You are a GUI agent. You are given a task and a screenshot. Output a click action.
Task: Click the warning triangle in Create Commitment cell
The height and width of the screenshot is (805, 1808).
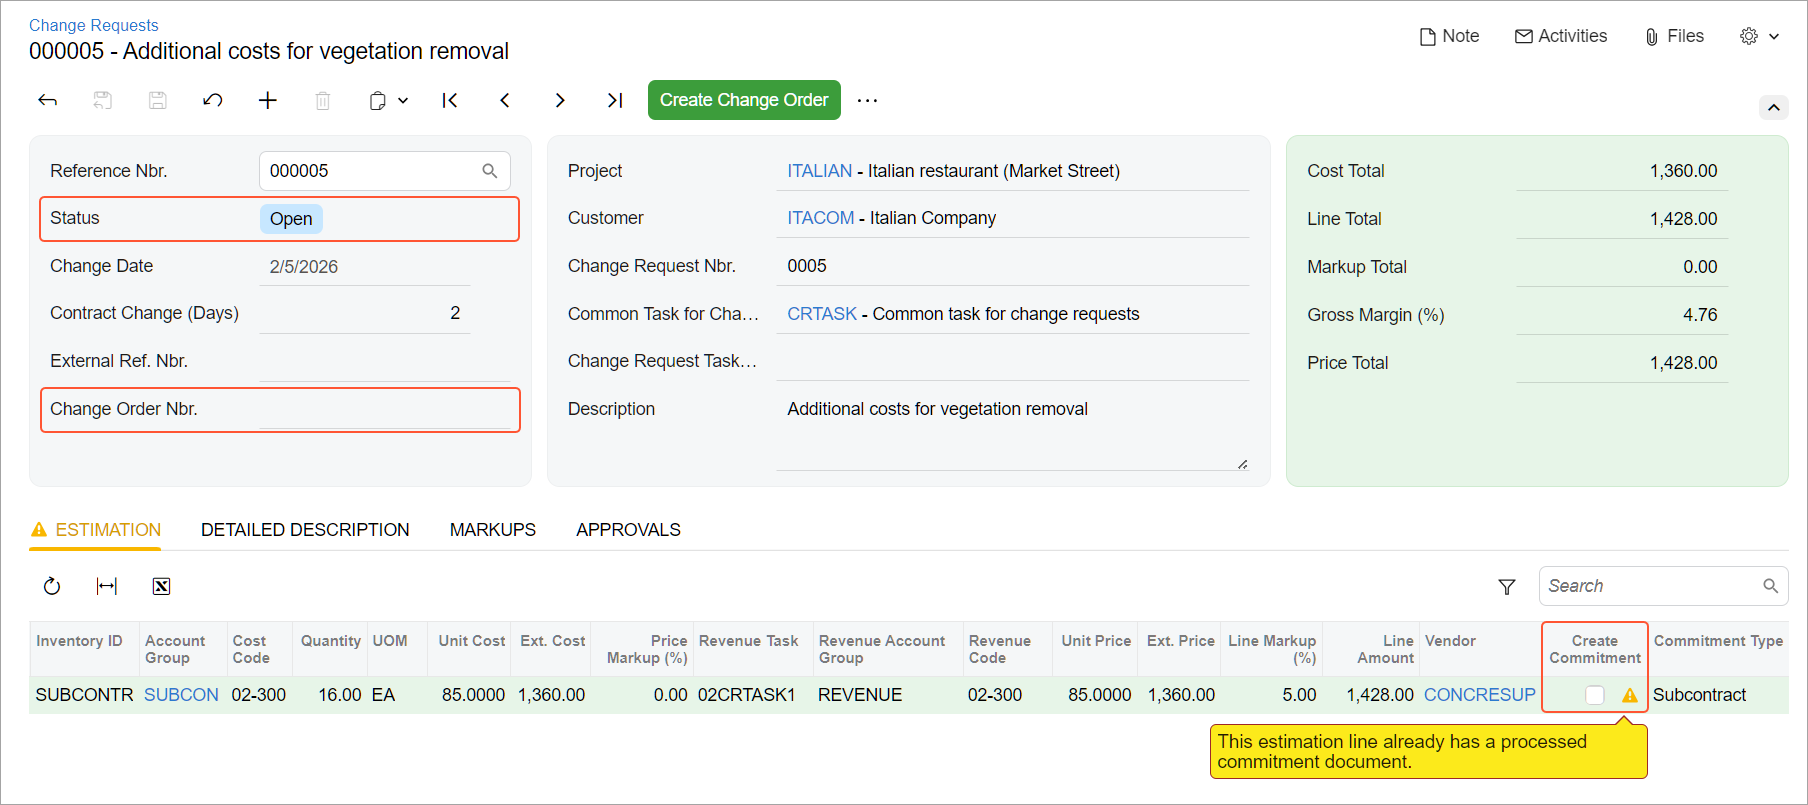[1630, 695]
